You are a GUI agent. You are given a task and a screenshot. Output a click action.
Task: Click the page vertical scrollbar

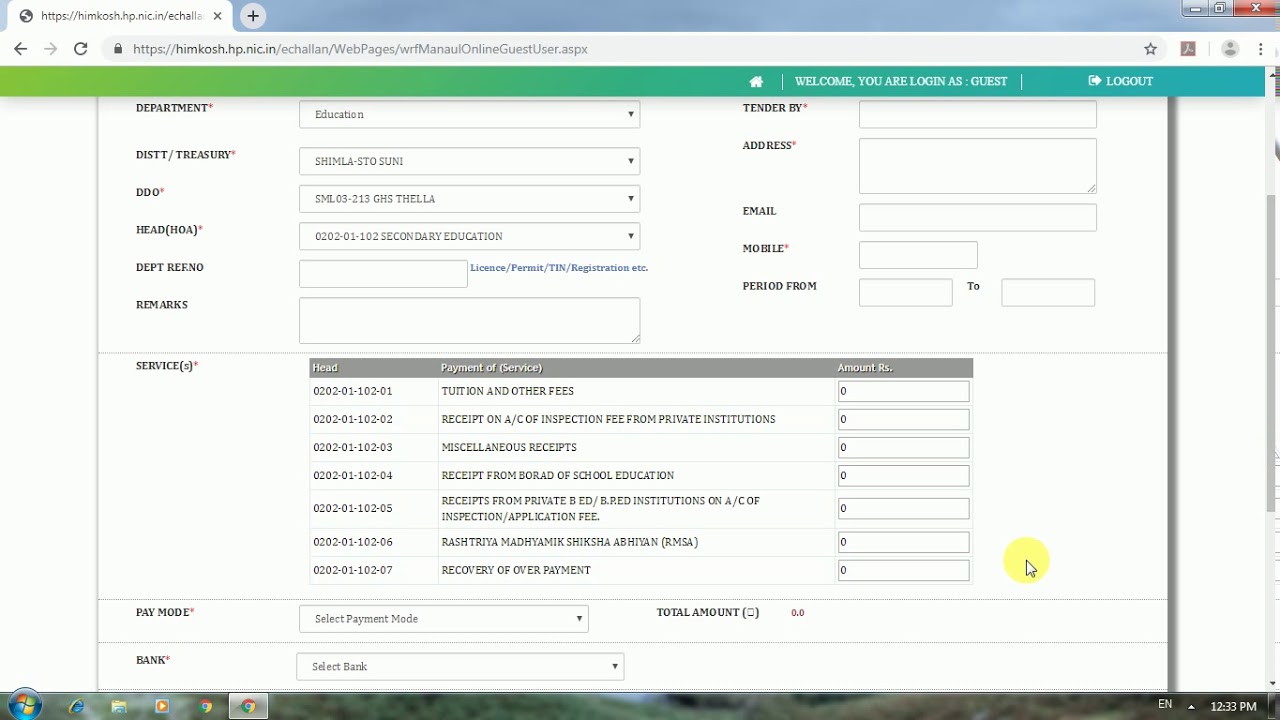tap(1272, 352)
